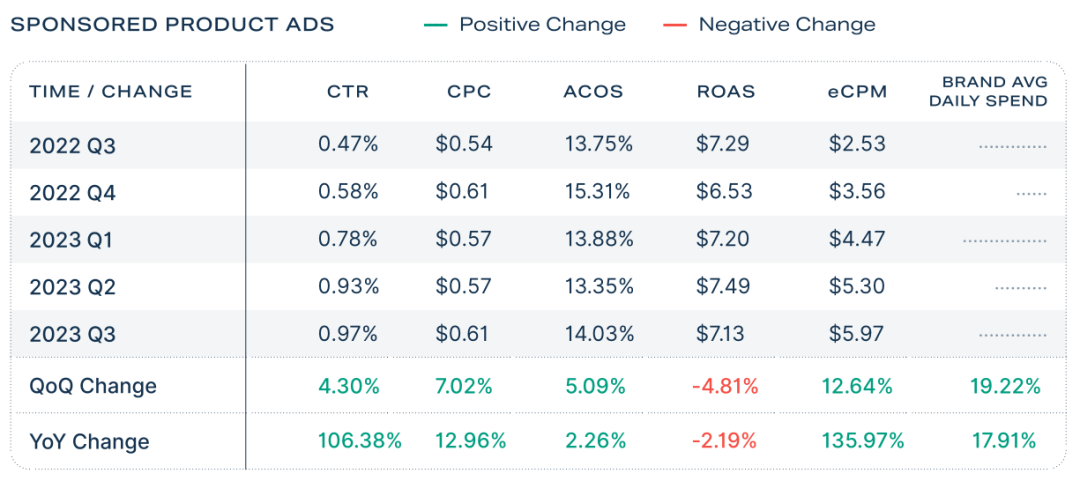Click the YoY Change row label
Screen dimensions: 1080x481
89,441
